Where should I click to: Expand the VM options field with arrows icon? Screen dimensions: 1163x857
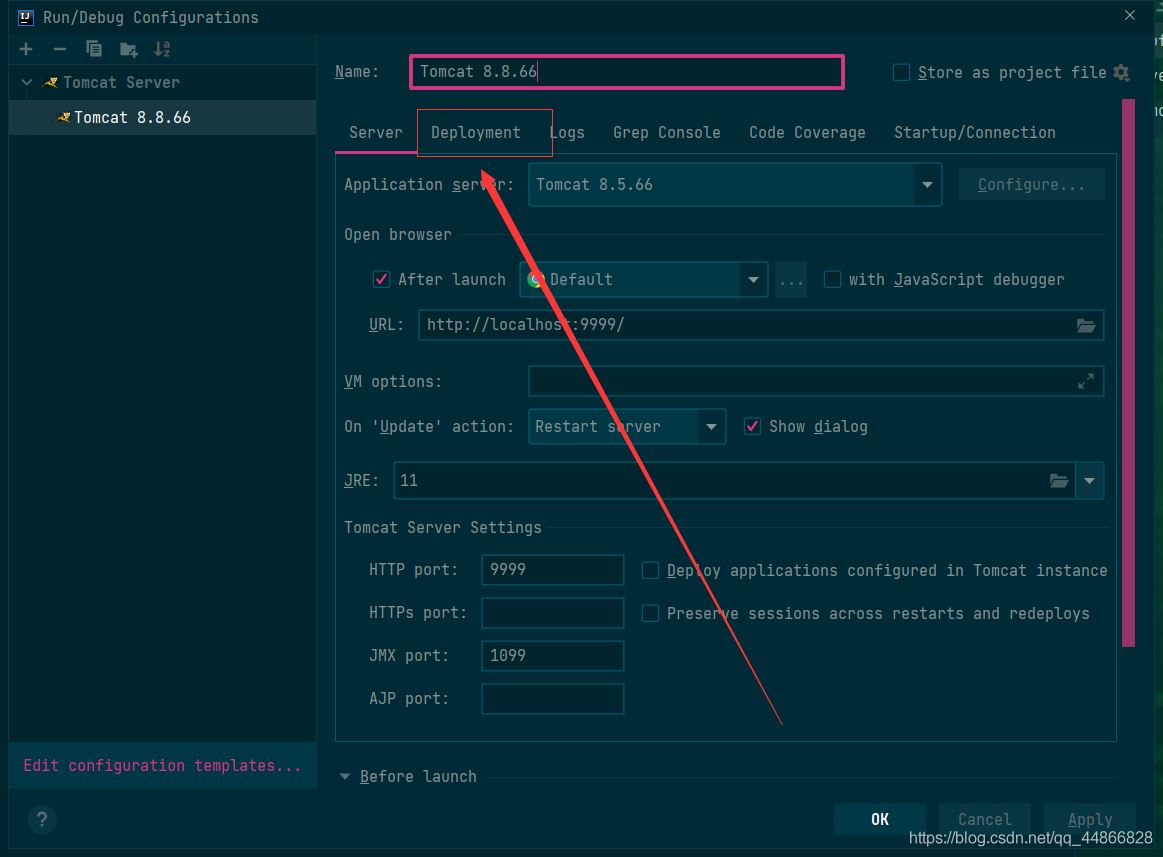[x=1085, y=381]
